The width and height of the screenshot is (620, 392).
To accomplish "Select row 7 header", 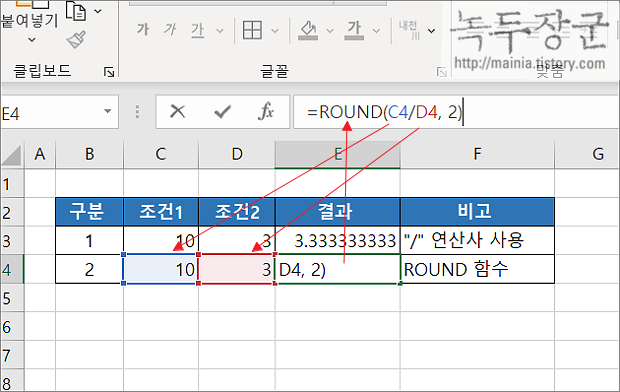I will [x=12, y=355].
